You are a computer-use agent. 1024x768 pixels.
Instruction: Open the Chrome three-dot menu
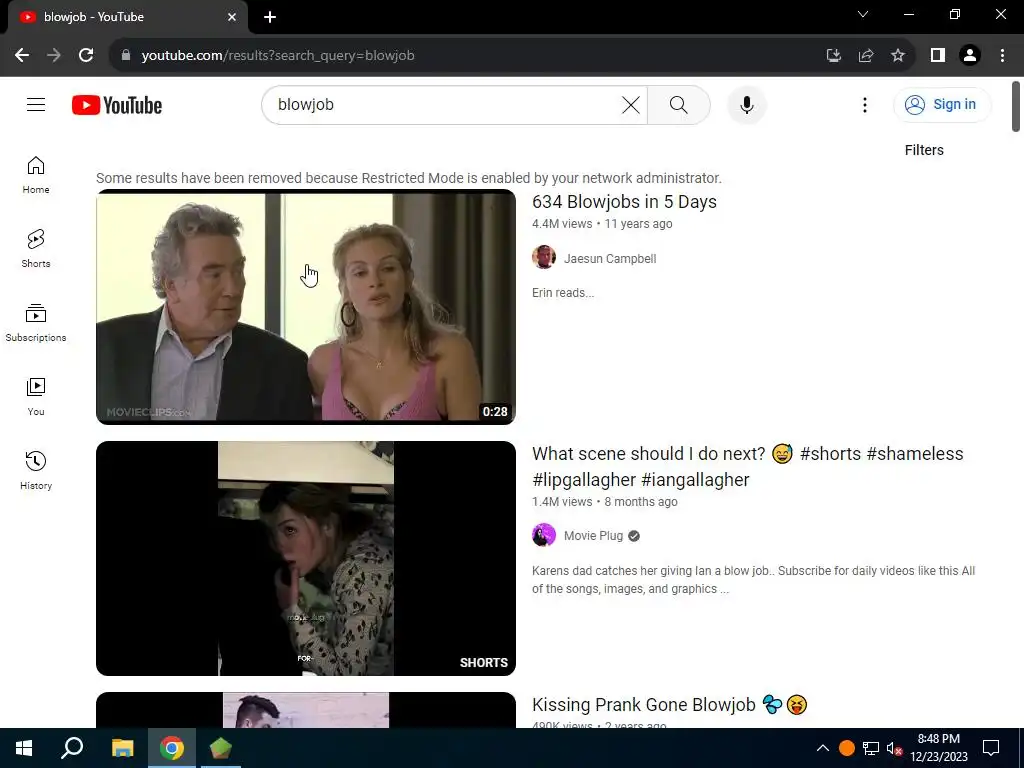tap(1002, 56)
